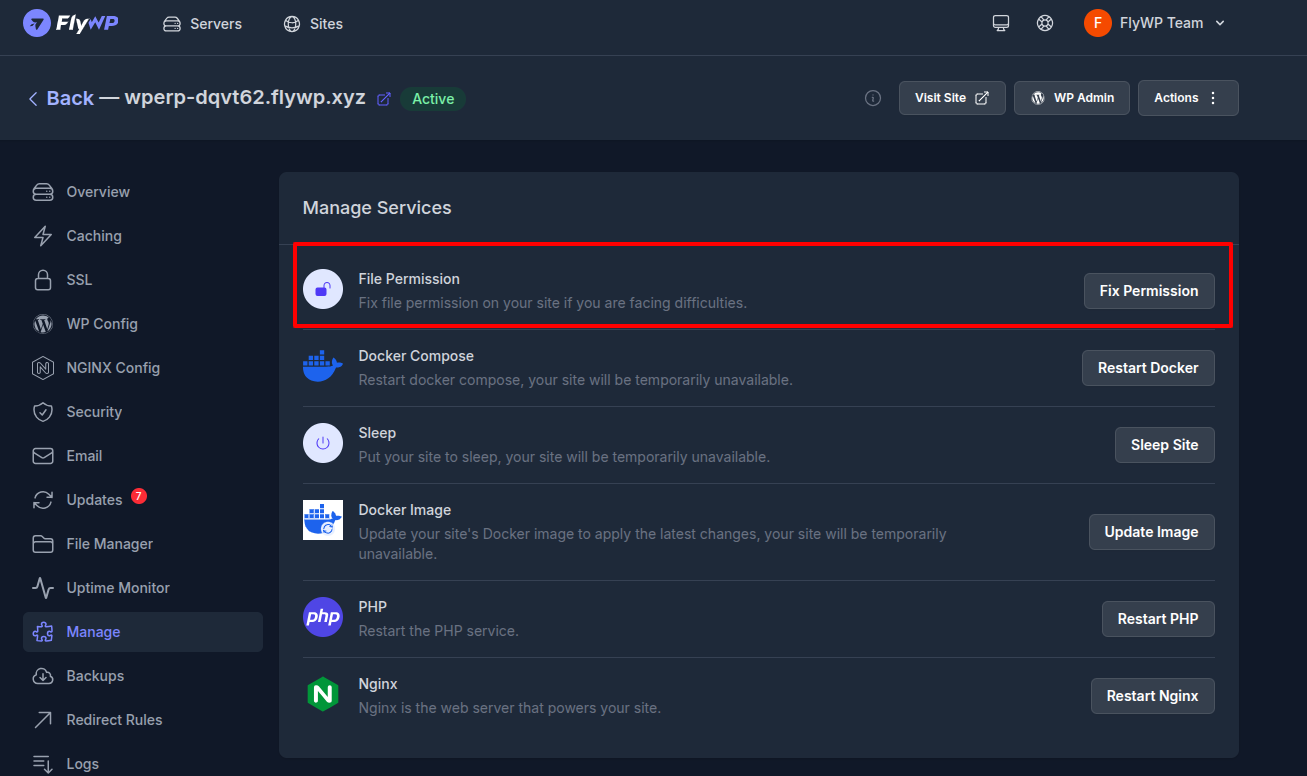The height and width of the screenshot is (776, 1307).
Task: Click the Docker Compose title text
Action: (416, 356)
